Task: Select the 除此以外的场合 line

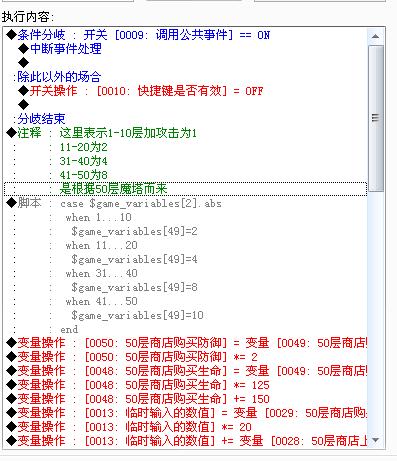Action: (186, 77)
